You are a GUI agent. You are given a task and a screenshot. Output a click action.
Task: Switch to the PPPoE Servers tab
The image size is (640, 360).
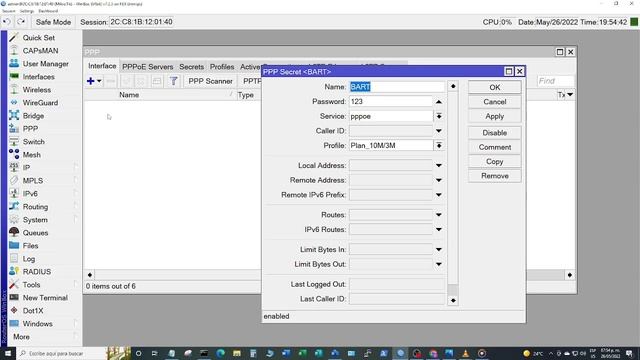click(x=147, y=67)
